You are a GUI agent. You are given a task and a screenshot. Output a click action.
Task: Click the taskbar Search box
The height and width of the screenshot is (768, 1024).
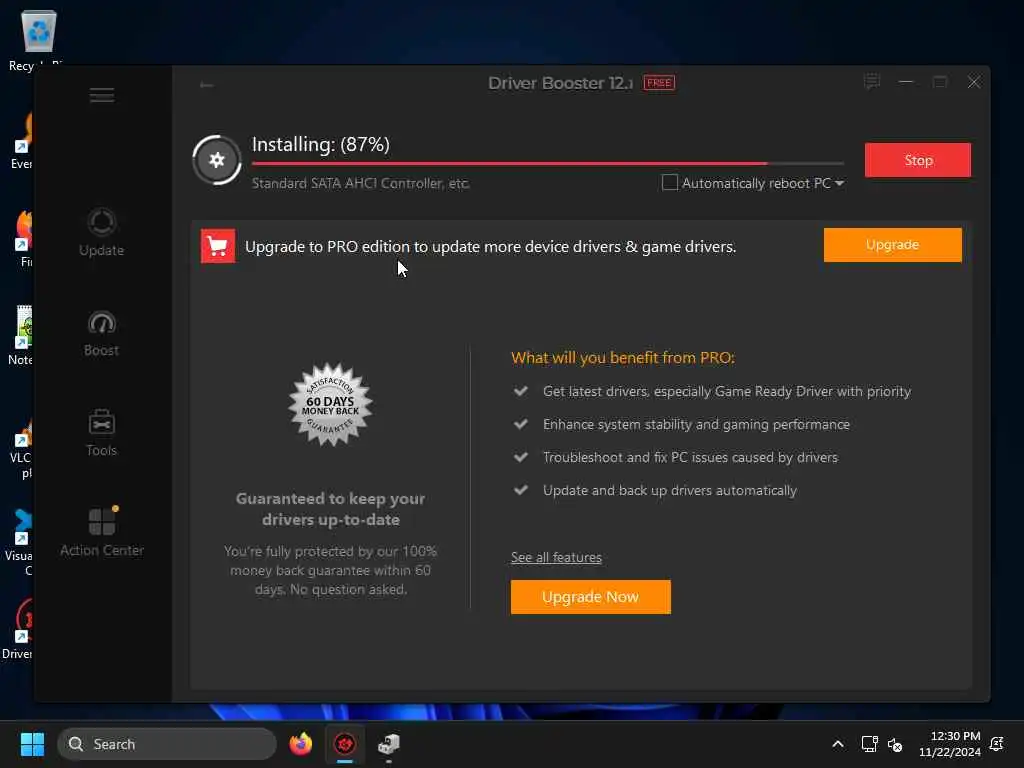(x=167, y=744)
